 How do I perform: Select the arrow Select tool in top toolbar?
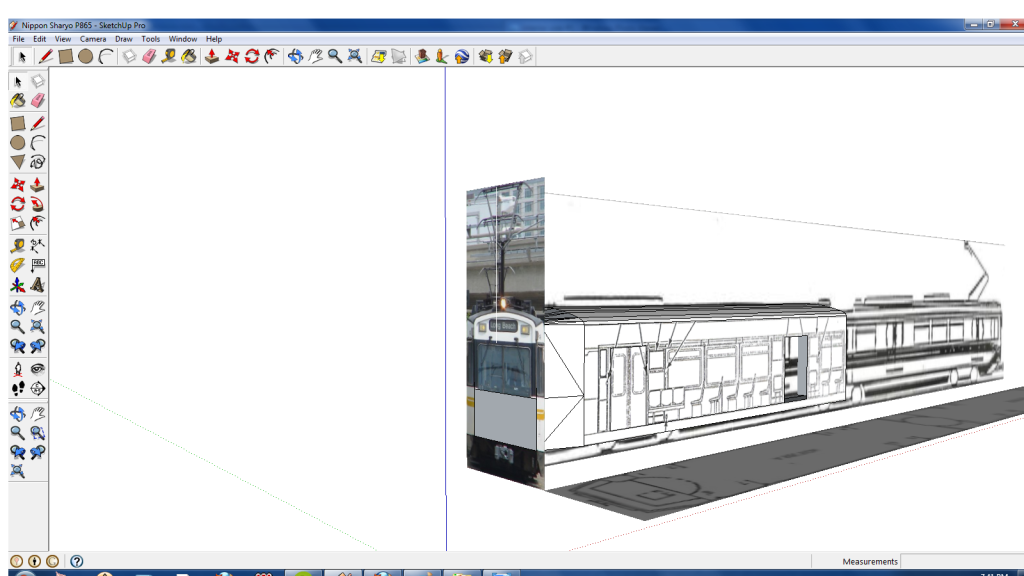tap(22, 57)
